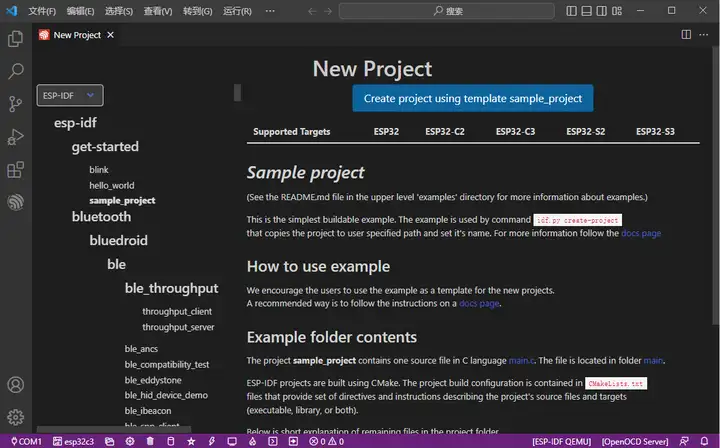Click the flash lightning icon in status bar
720x448 pixels.
tap(212, 442)
